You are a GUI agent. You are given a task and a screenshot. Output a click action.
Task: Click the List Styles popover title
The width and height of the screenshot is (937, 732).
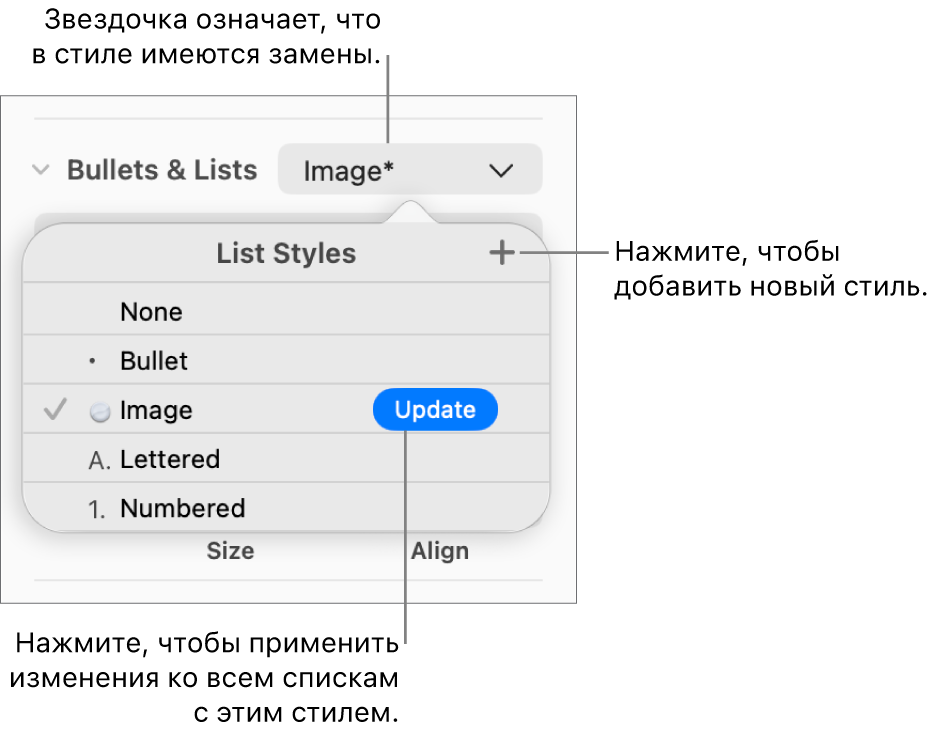tap(286, 254)
